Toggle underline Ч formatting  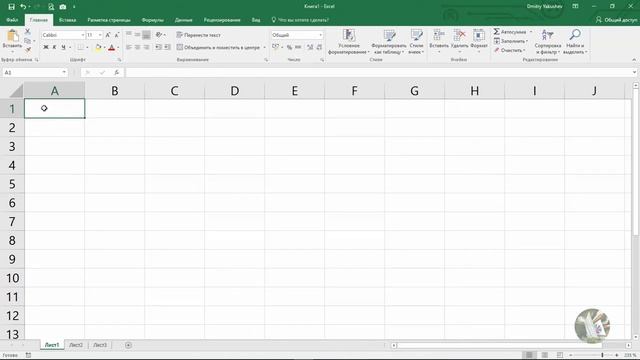coord(64,48)
